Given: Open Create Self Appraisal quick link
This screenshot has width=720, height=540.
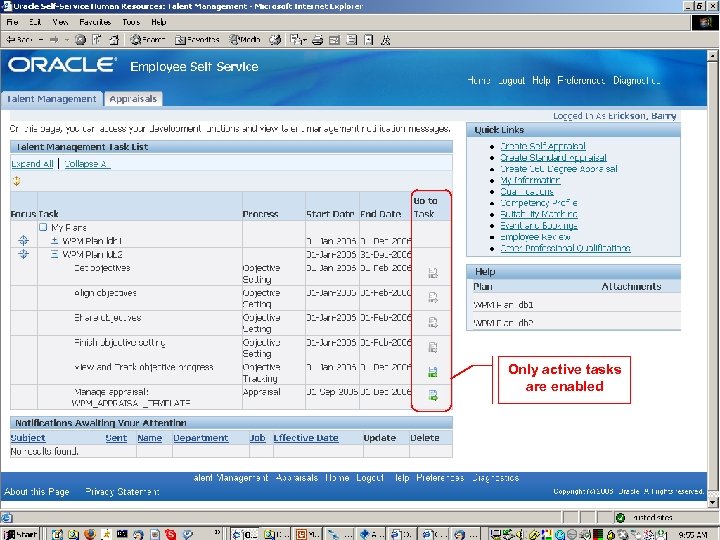Looking at the screenshot, I should tap(543, 146).
